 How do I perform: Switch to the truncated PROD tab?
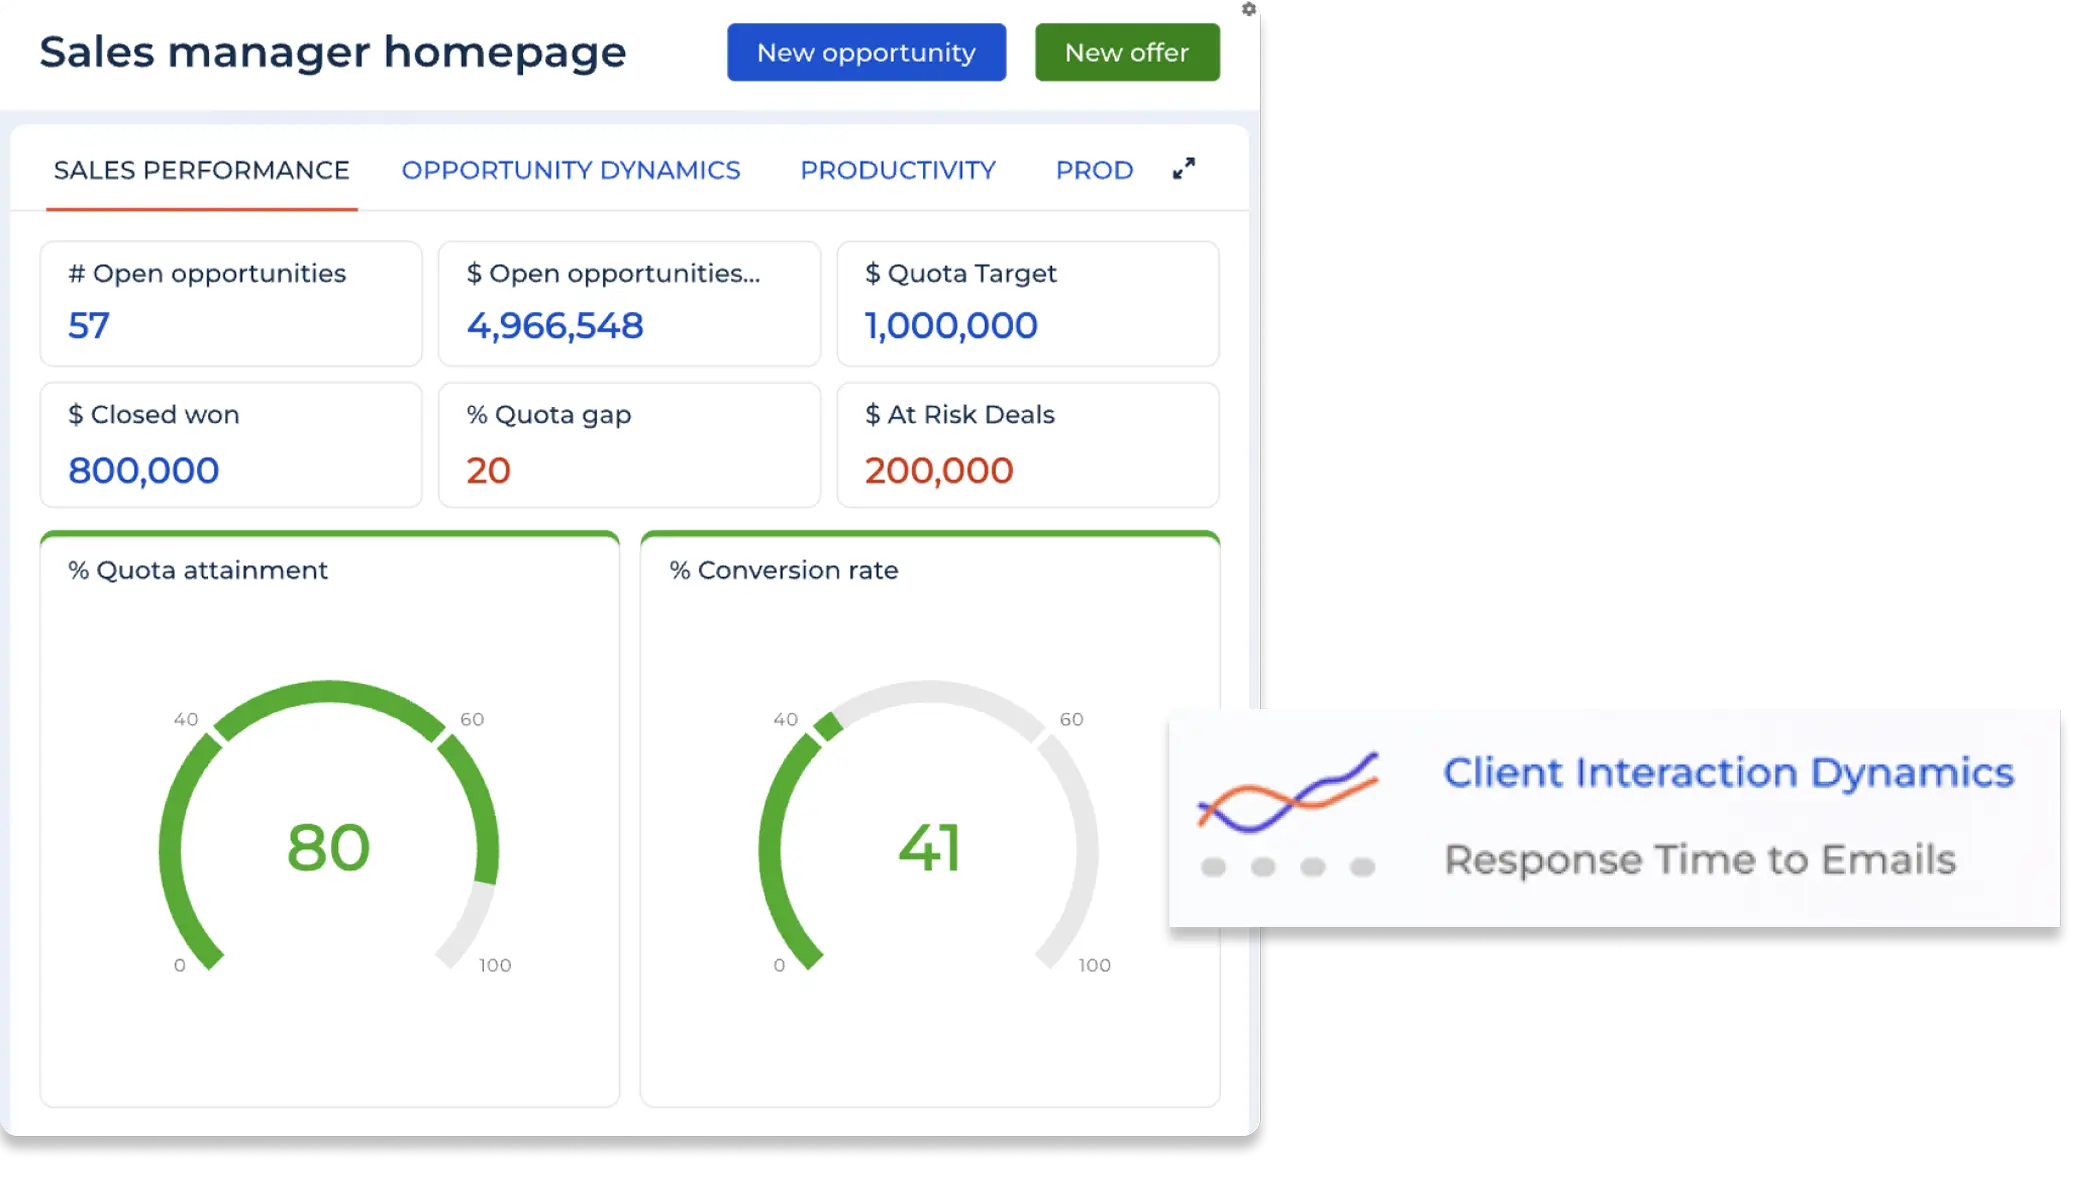[1094, 170]
